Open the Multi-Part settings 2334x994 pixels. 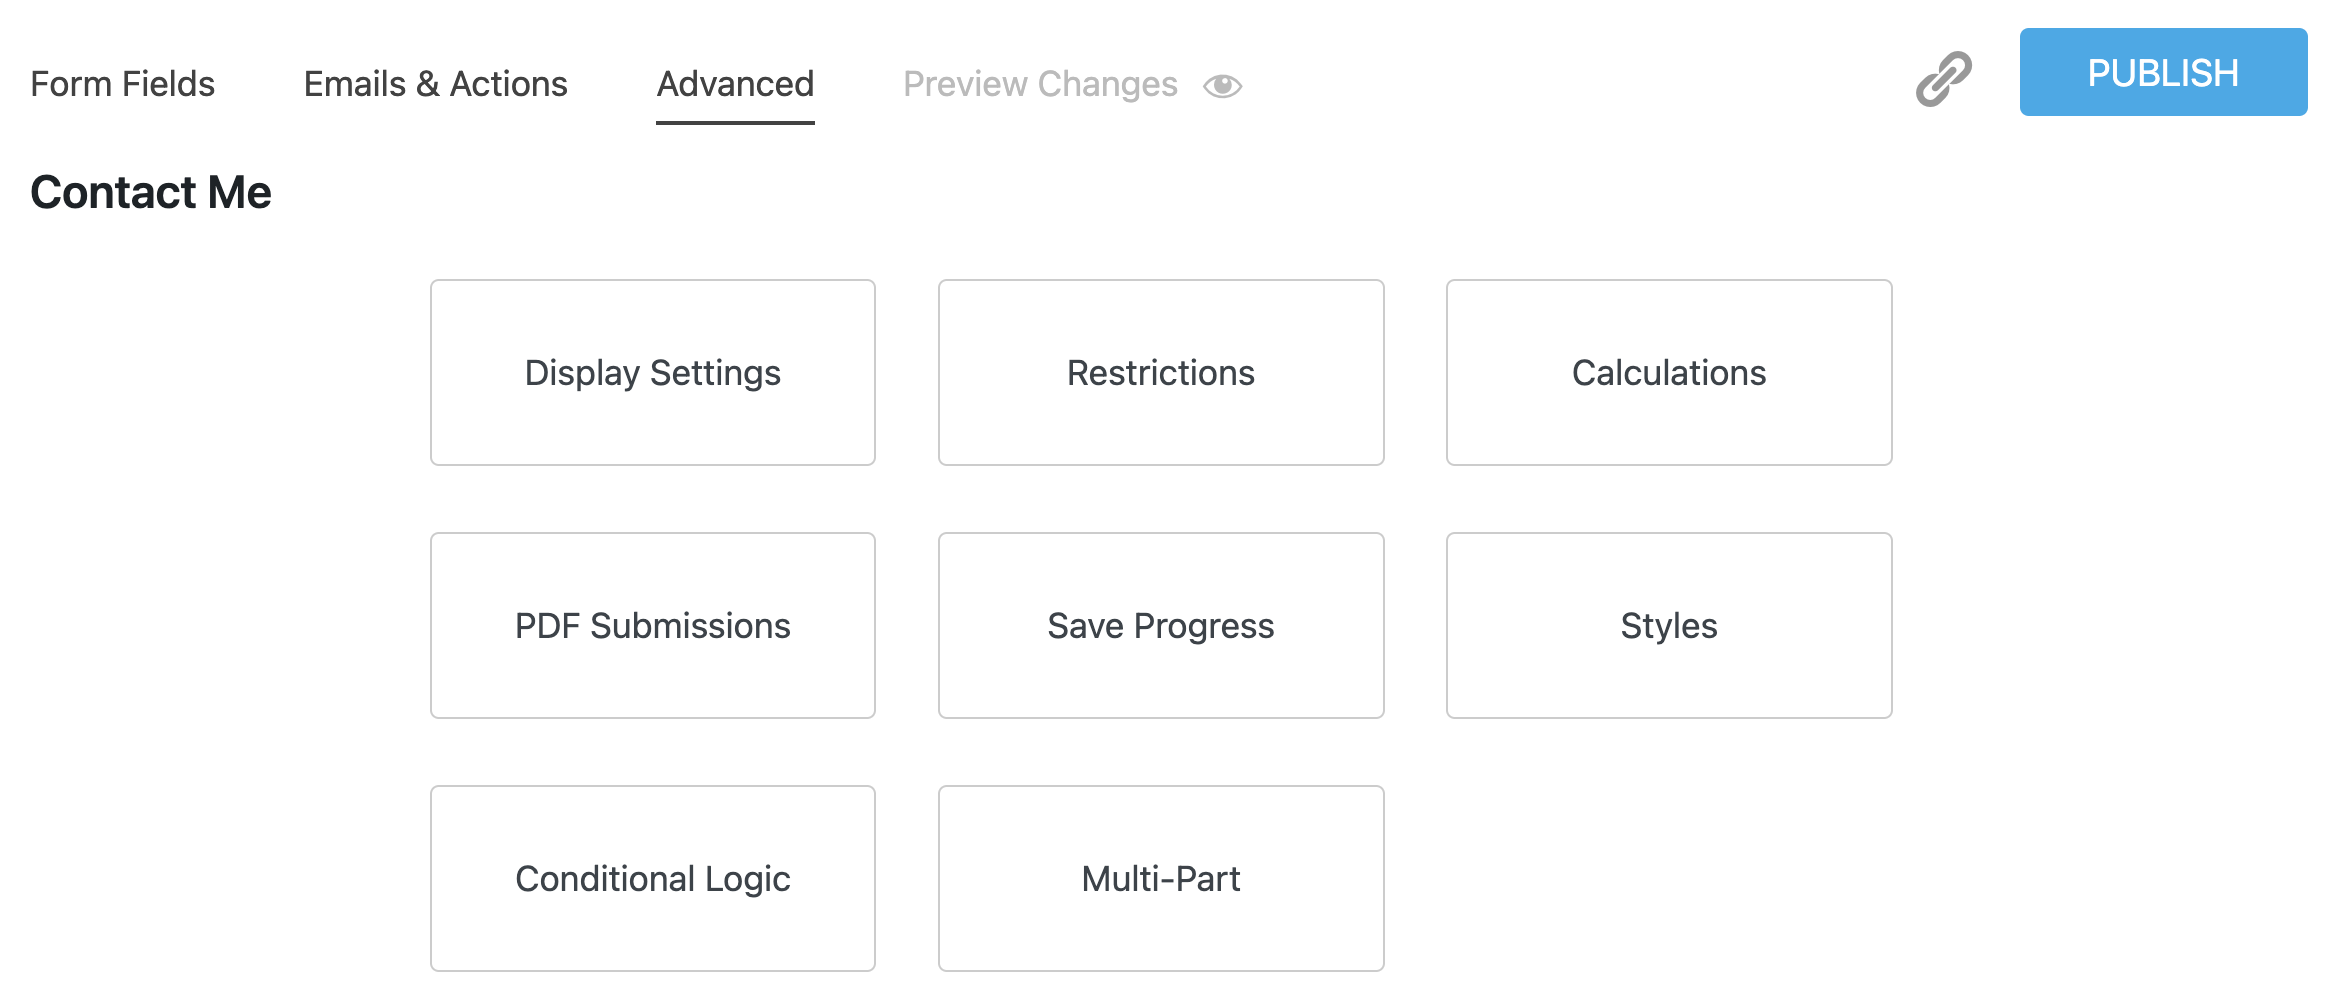1160,879
